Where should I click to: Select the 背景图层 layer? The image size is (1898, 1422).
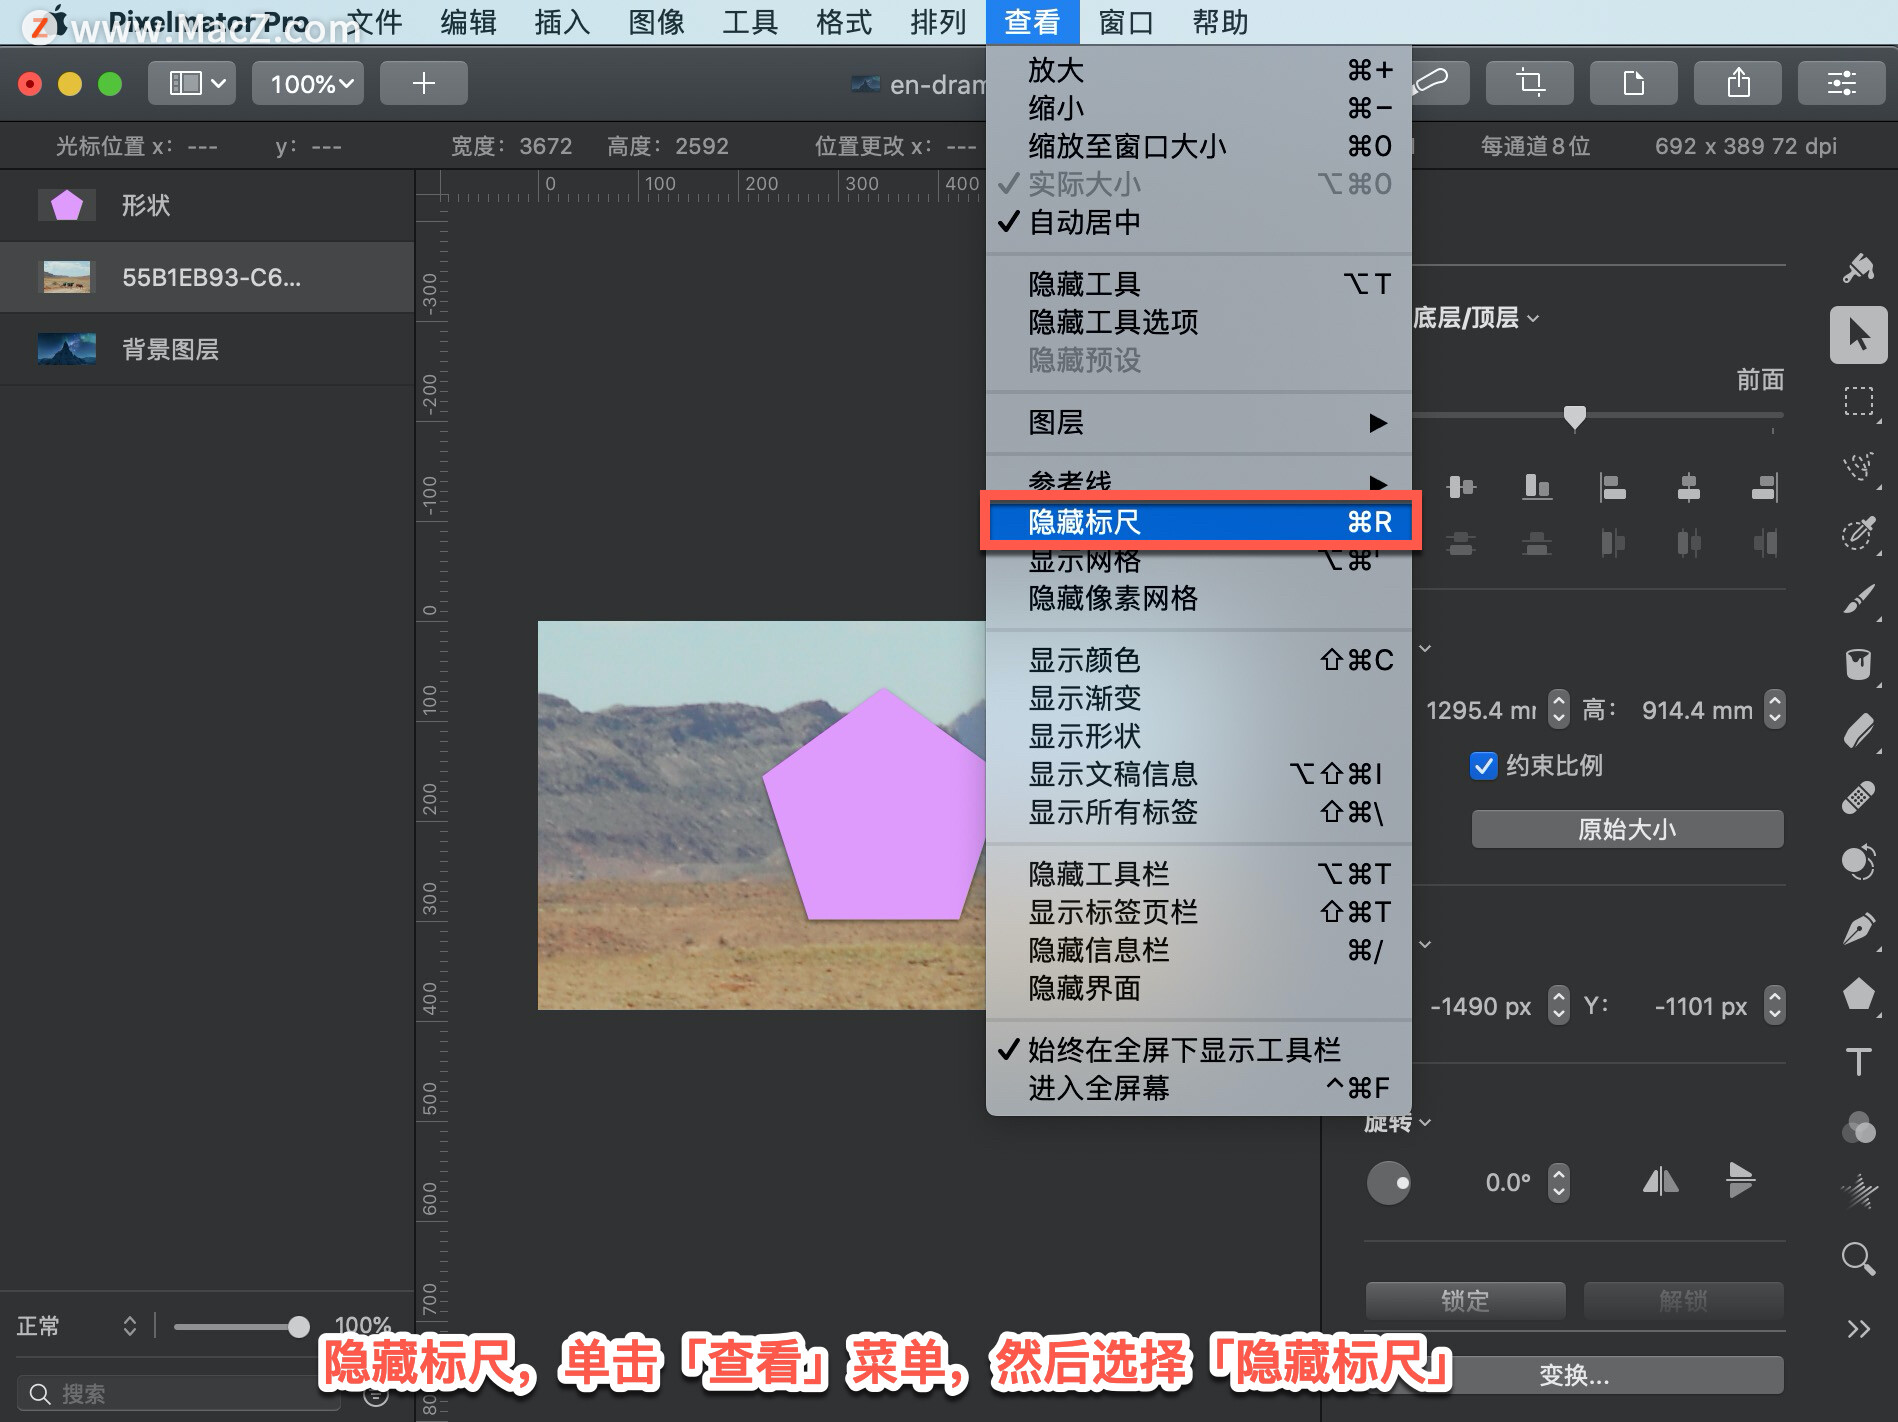pyautogui.click(x=207, y=349)
